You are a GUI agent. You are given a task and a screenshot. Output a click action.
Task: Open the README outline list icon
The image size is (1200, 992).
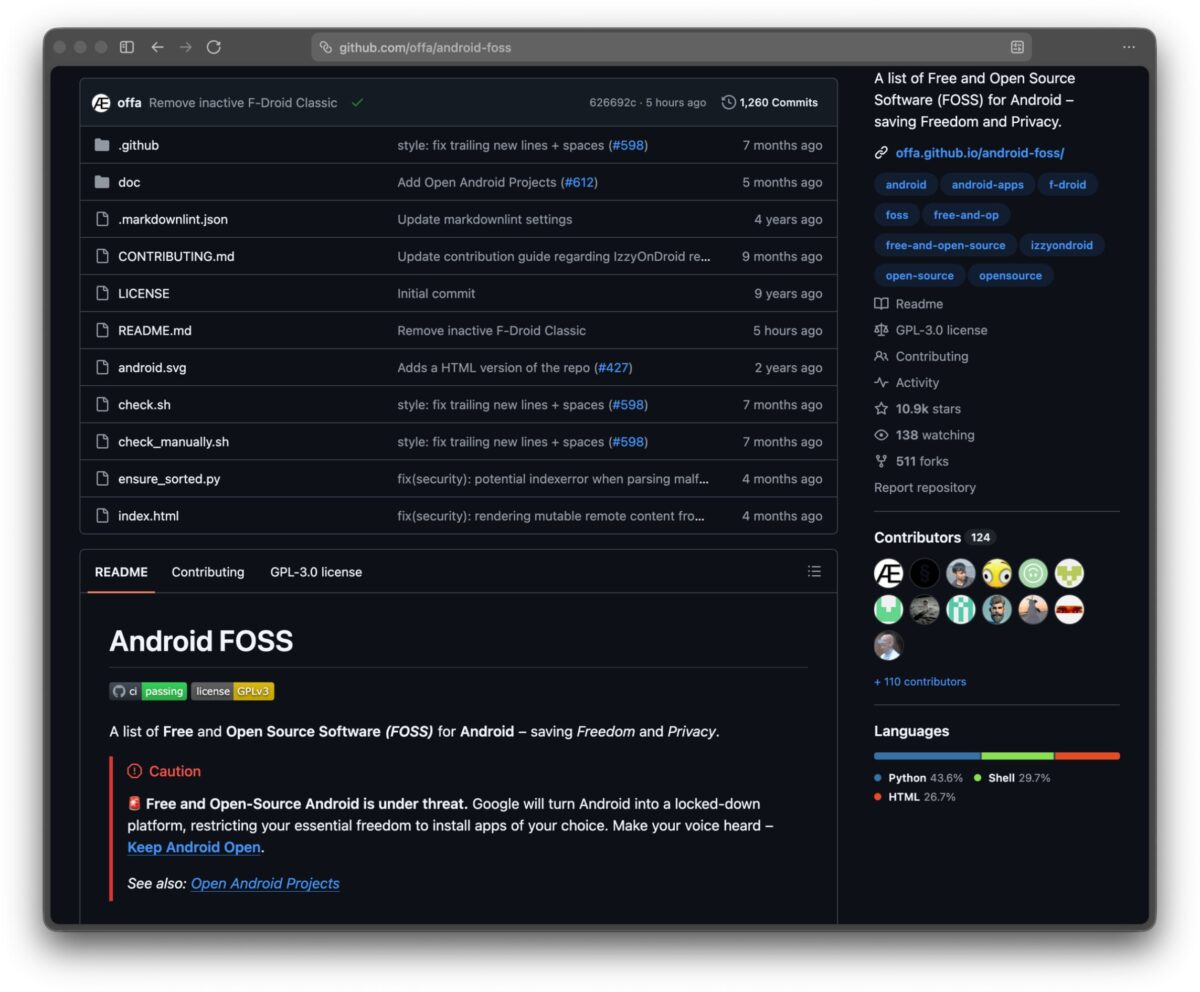pyautogui.click(x=814, y=572)
